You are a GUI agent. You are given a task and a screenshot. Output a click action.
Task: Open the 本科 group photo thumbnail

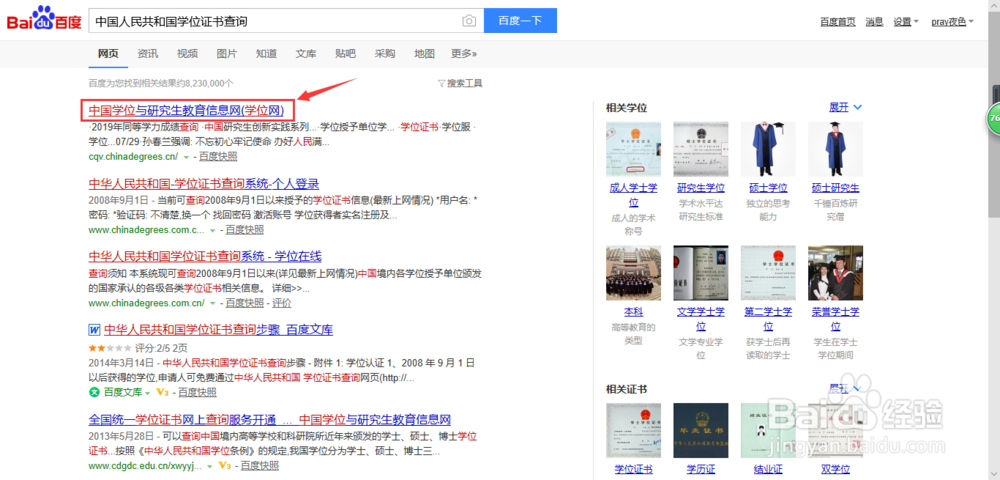633,273
